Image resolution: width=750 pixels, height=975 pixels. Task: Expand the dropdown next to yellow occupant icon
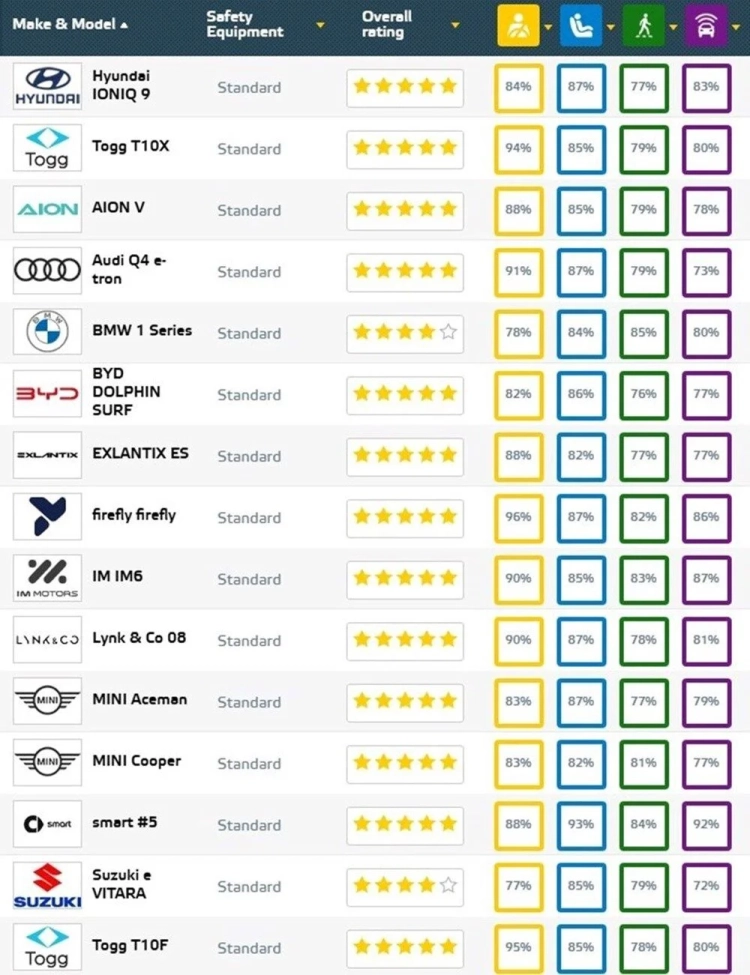[x=549, y=26]
